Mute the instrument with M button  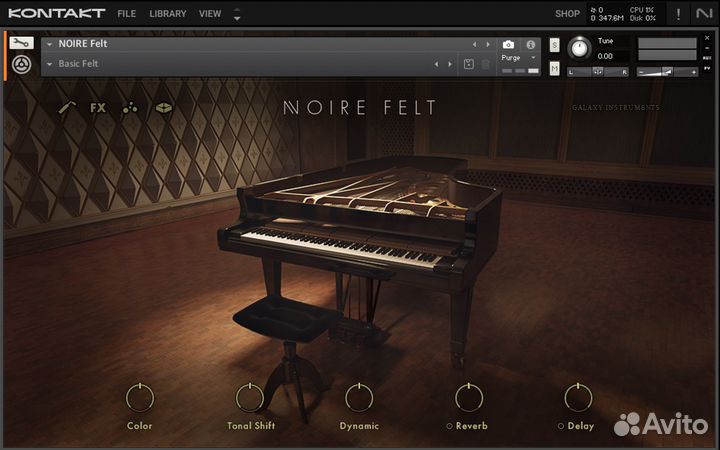(x=555, y=68)
